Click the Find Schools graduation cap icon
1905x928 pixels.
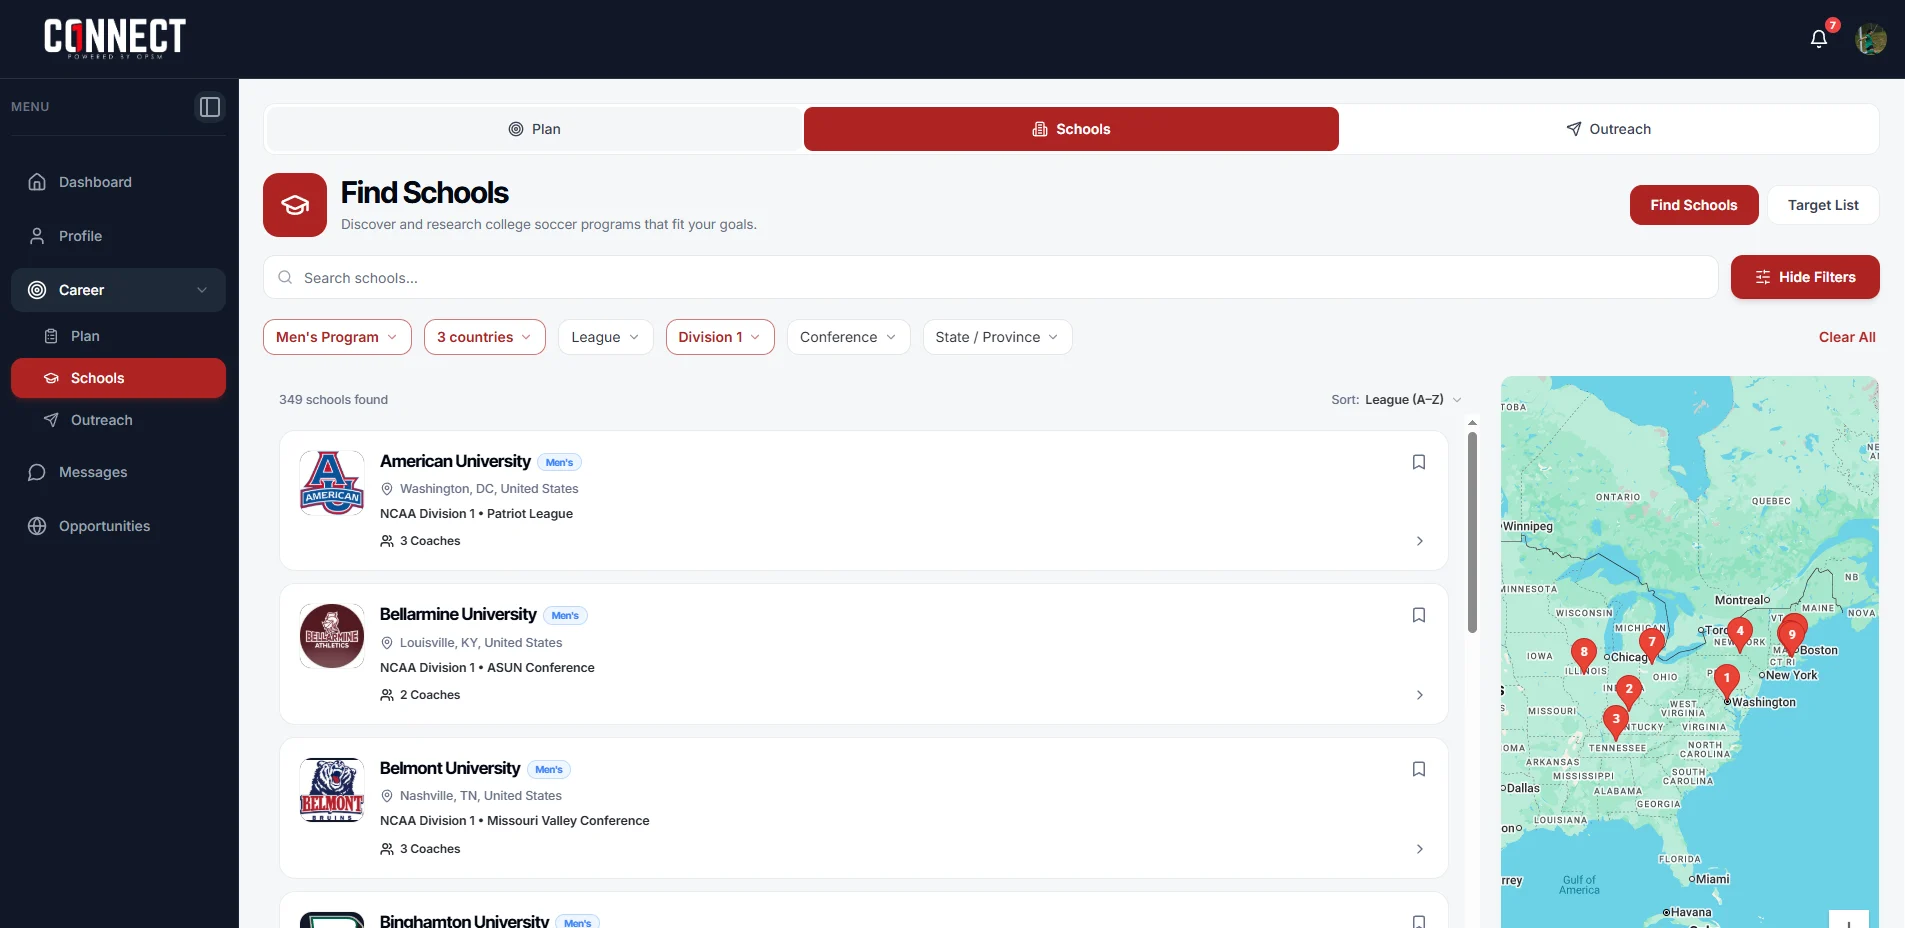295,205
